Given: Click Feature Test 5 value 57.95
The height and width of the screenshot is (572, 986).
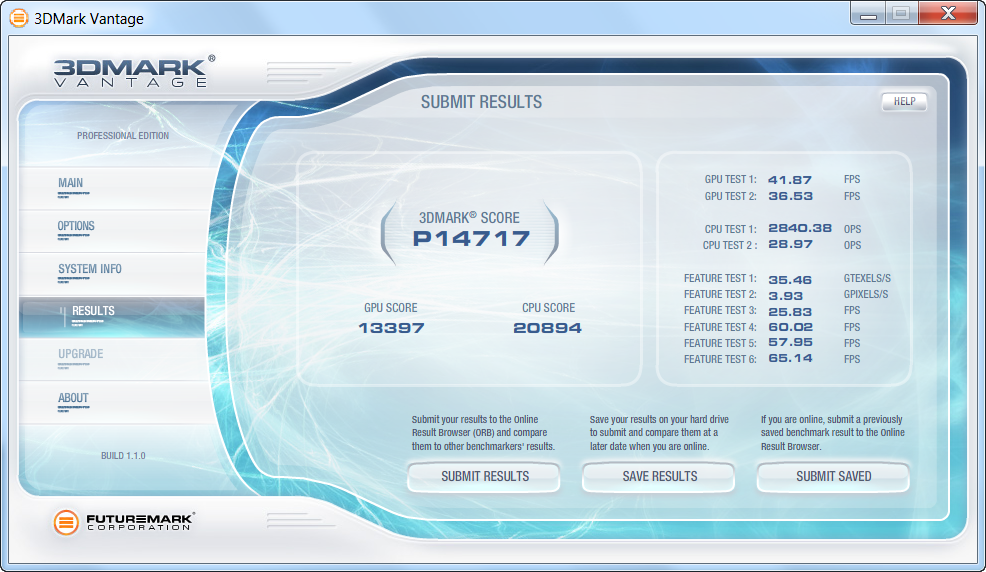Looking at the screenshot, I should [x=790, y=343].
